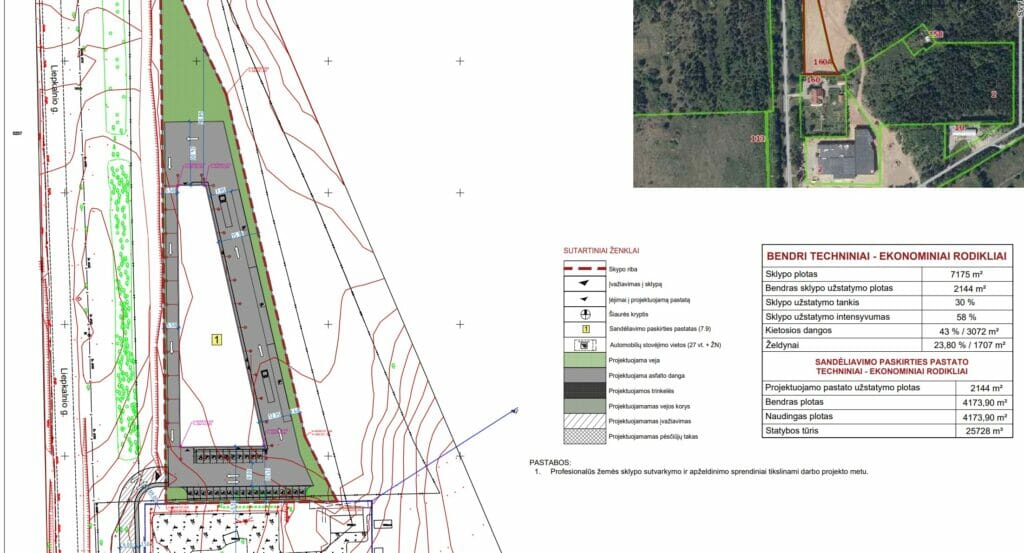This screenshot has width=1024, height=553.
Task: Click the Projektuojamas pėsčiųjų takas legend text
Action: click(653, 437)
